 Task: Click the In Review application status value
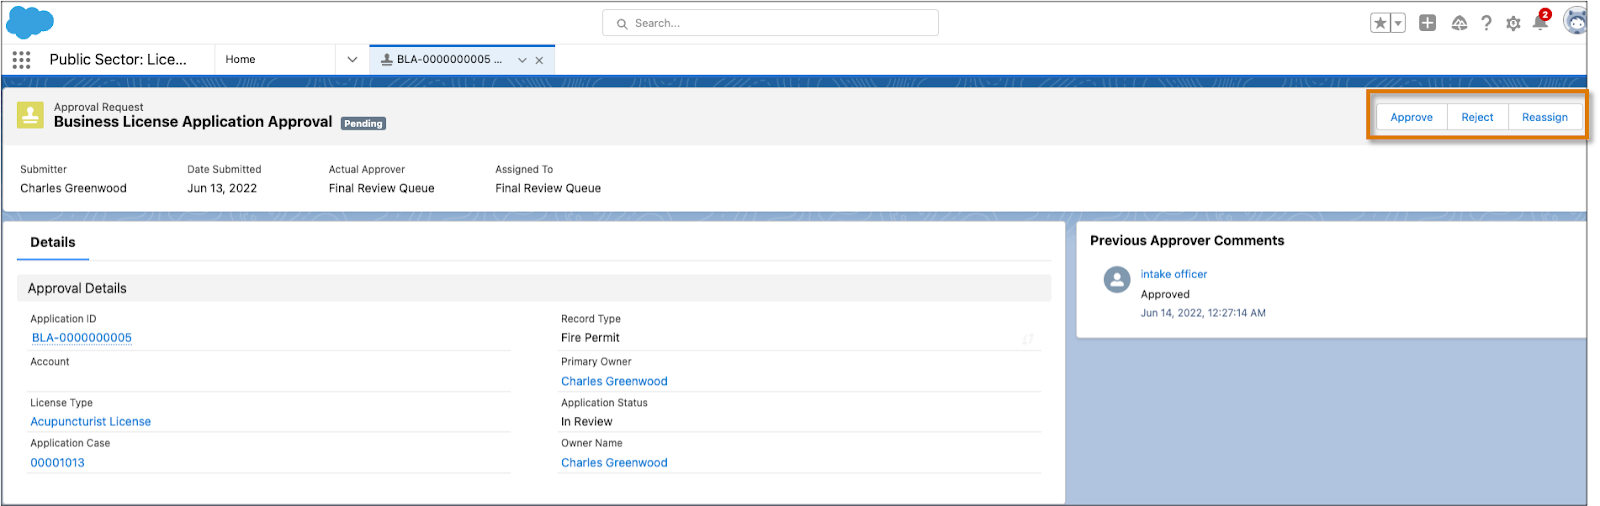click(x=587, y=422)
